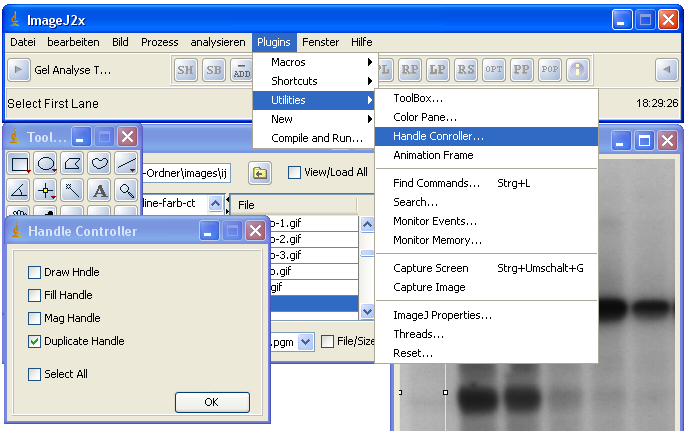Open the Fenster menu

[x=320, y=42]
